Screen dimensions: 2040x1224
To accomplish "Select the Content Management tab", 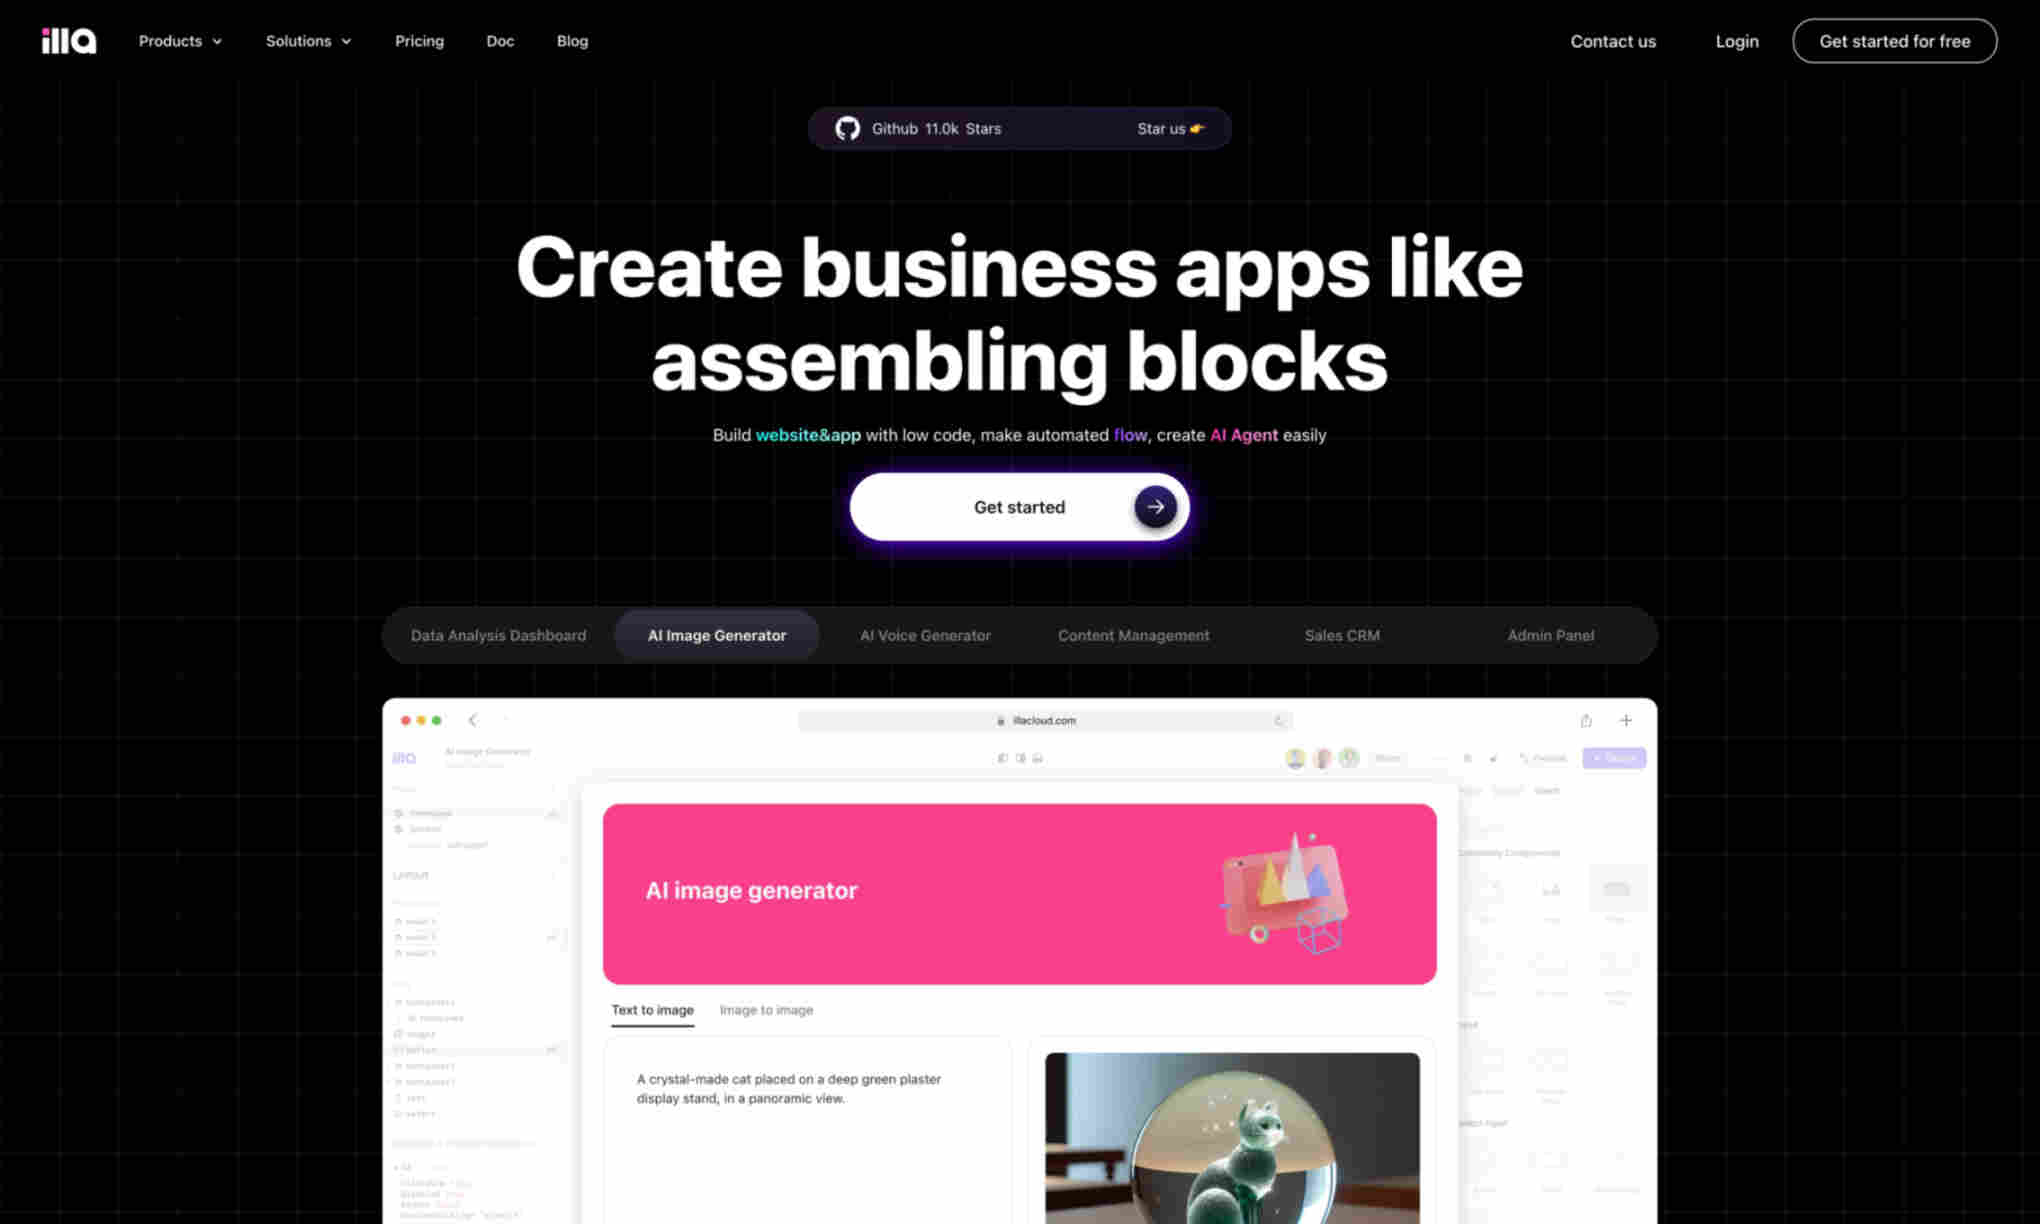I will (1132, 634).
